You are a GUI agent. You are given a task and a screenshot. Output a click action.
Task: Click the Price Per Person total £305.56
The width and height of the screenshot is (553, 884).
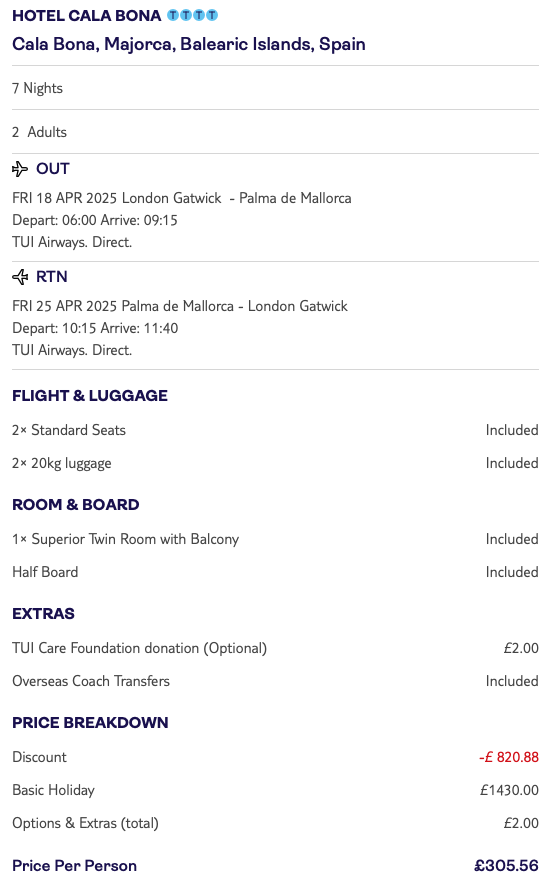[x=507, y=865]
